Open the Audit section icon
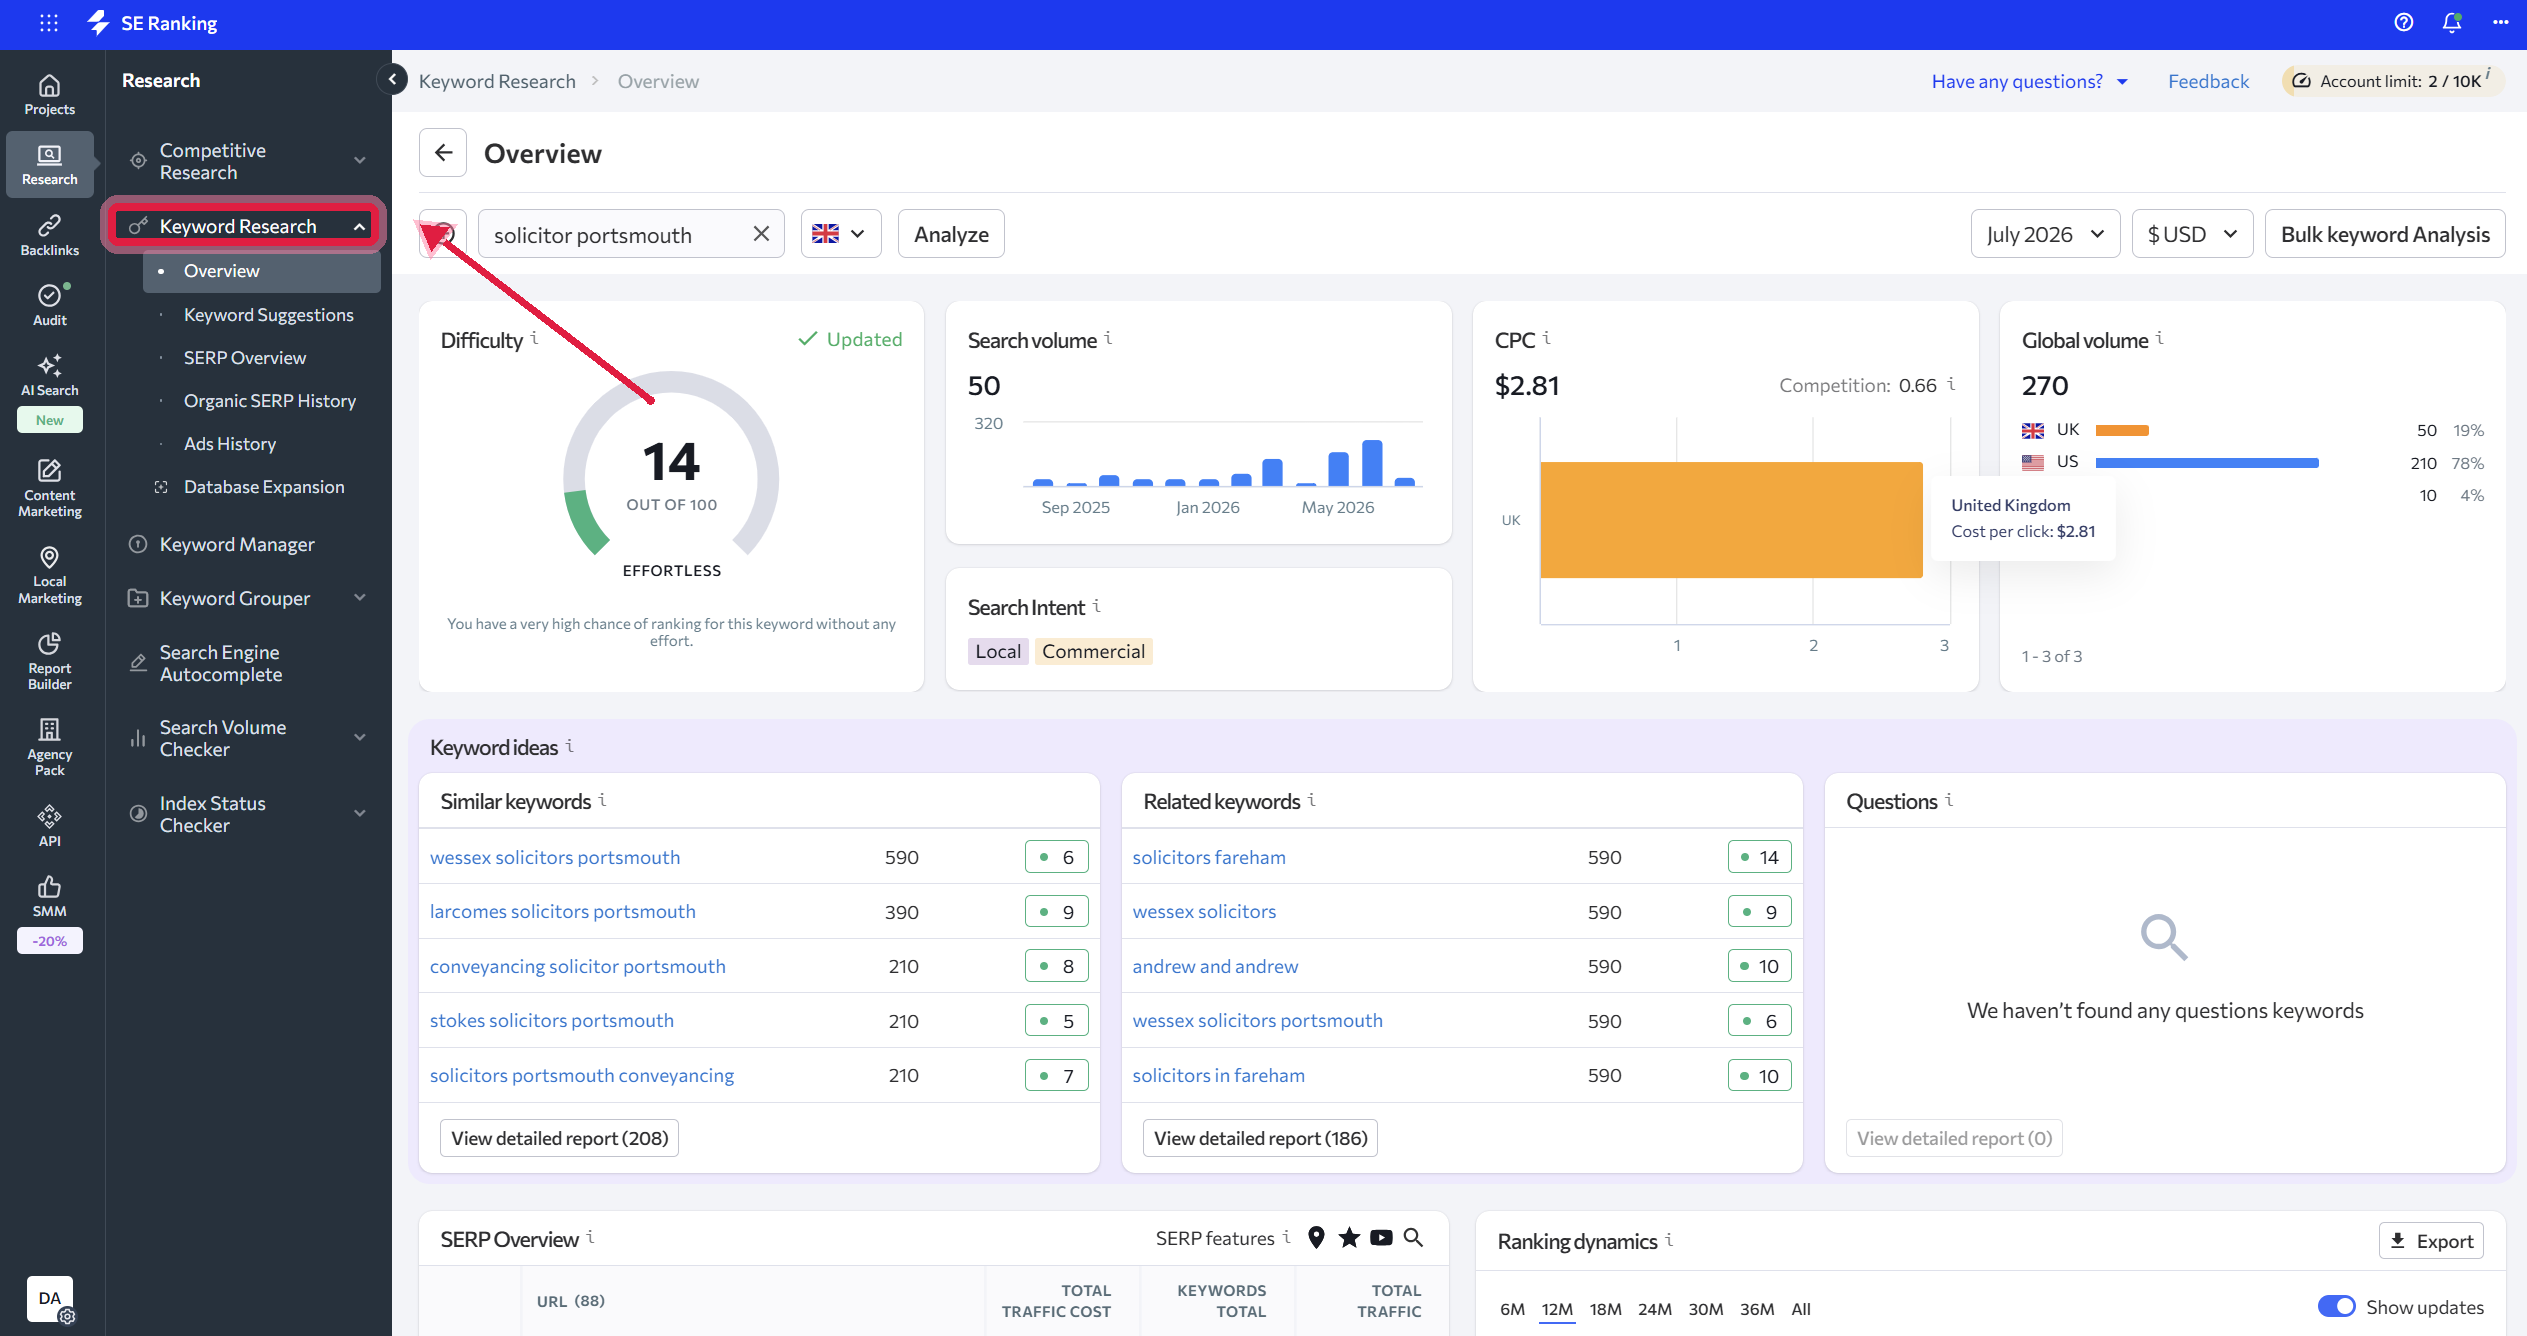The width and height of the screenshot is (2527, 1336). coord(49,306)
